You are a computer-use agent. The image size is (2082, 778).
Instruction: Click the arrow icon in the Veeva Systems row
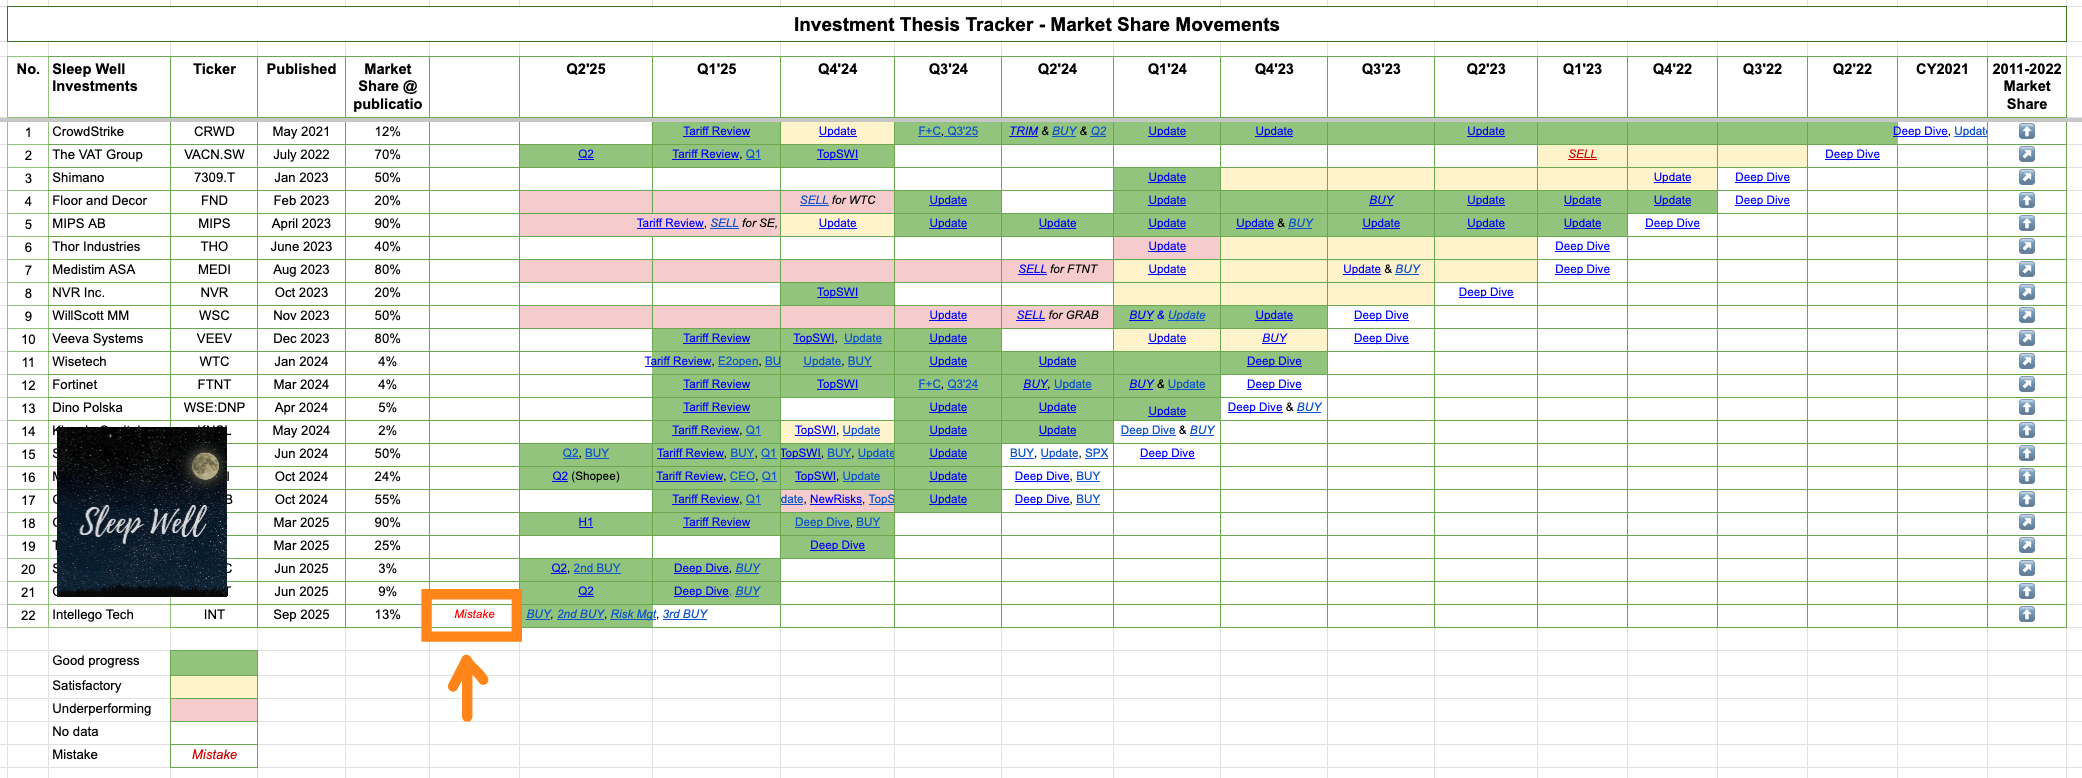tap(2026, 338)
